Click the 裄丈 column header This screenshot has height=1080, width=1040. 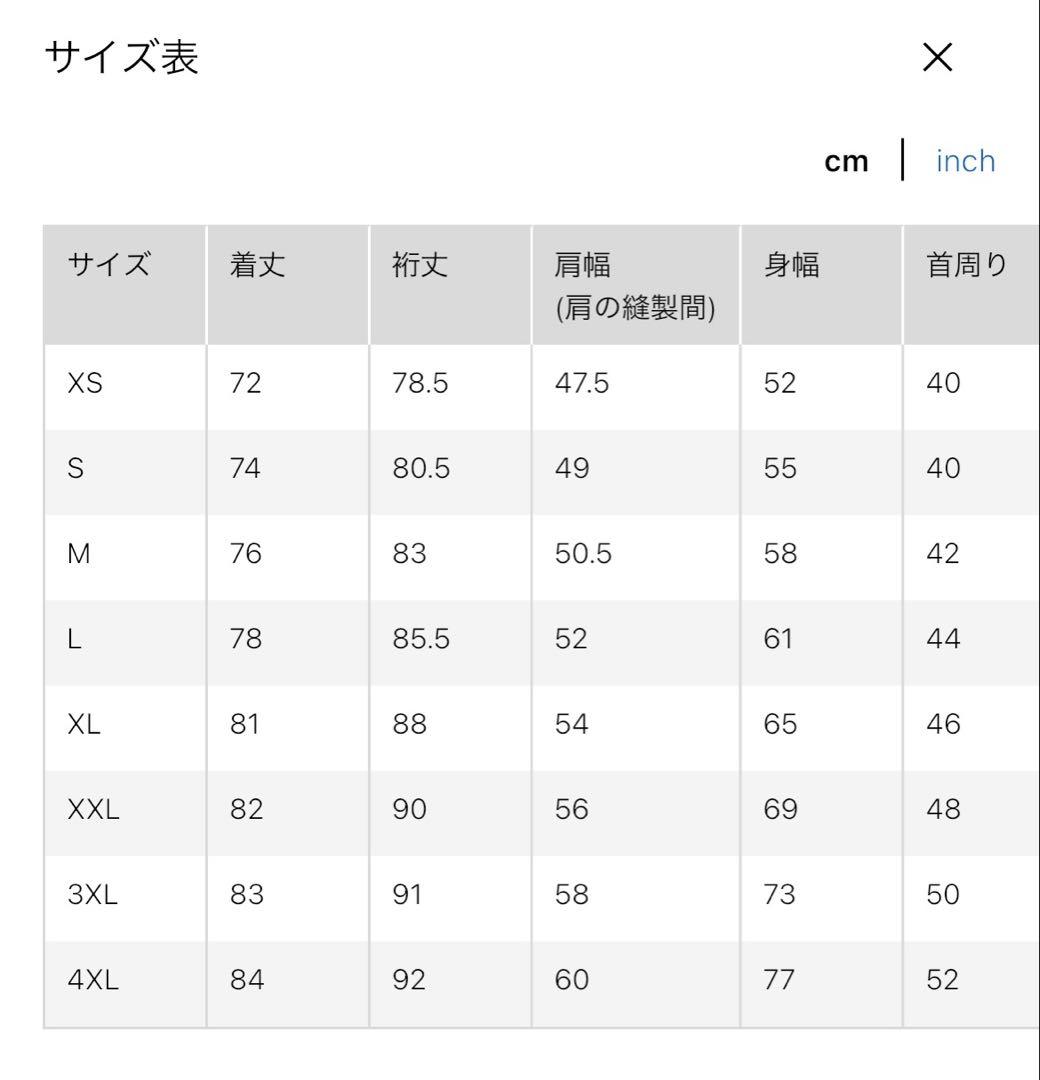[420, 264]
